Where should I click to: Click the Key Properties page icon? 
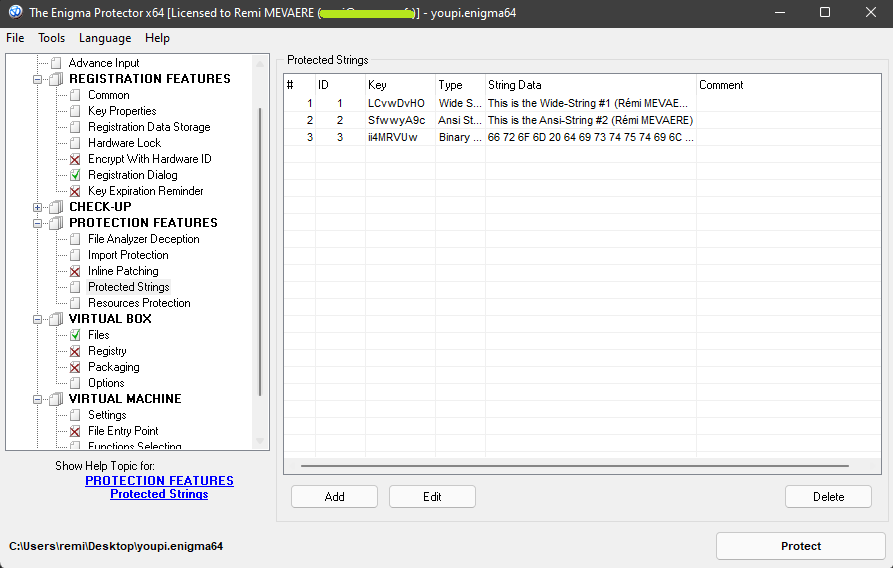point(75,111)
